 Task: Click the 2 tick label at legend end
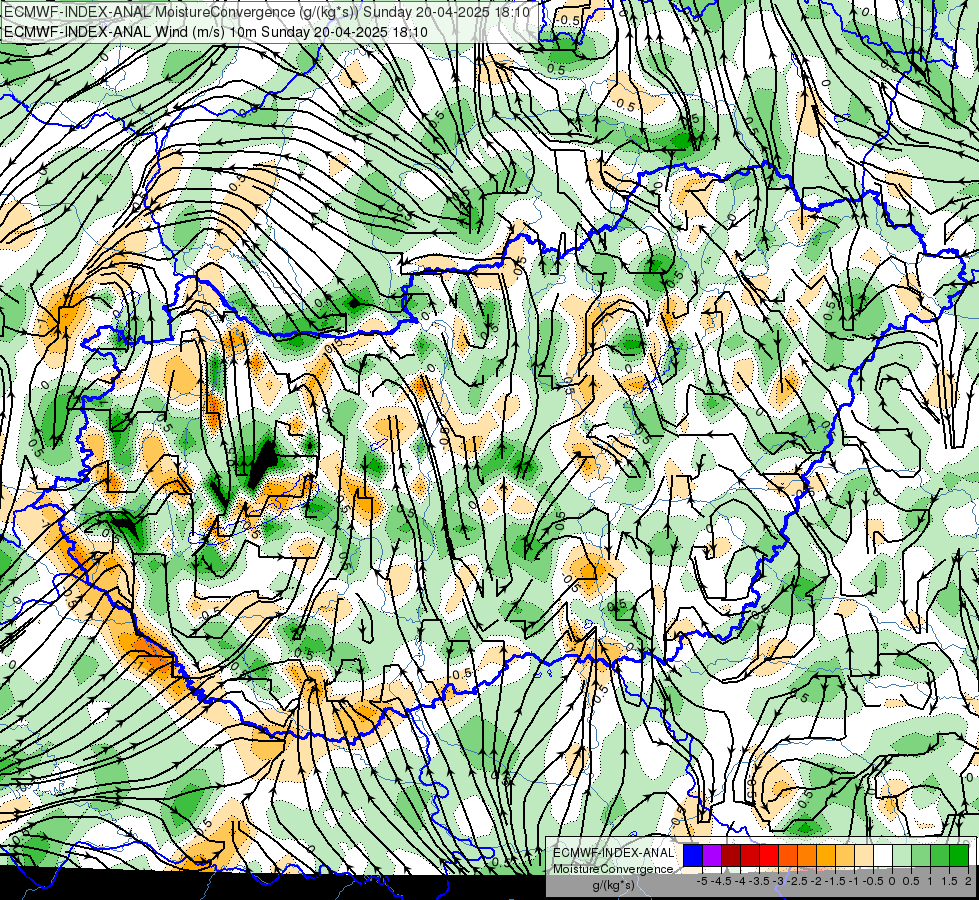(x=968, y=881)
